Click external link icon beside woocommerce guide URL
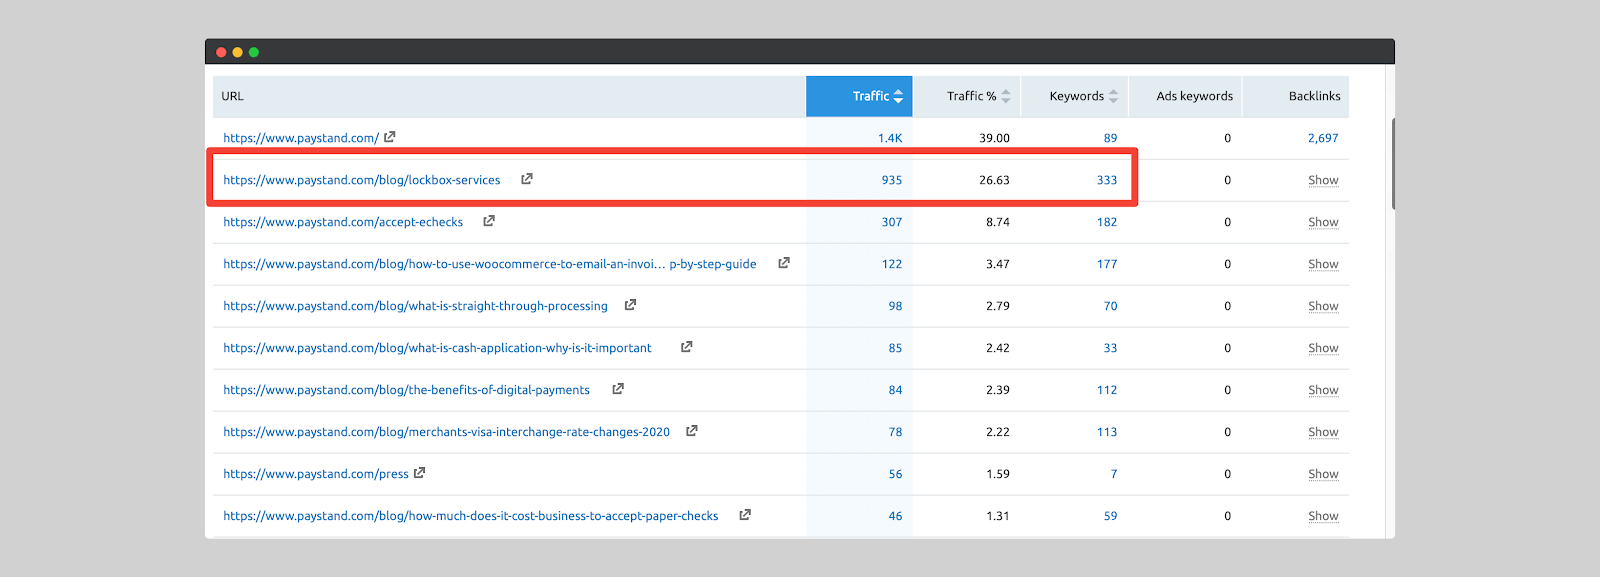This screenshot has width=1600, height=577. (x=784, y=263)
